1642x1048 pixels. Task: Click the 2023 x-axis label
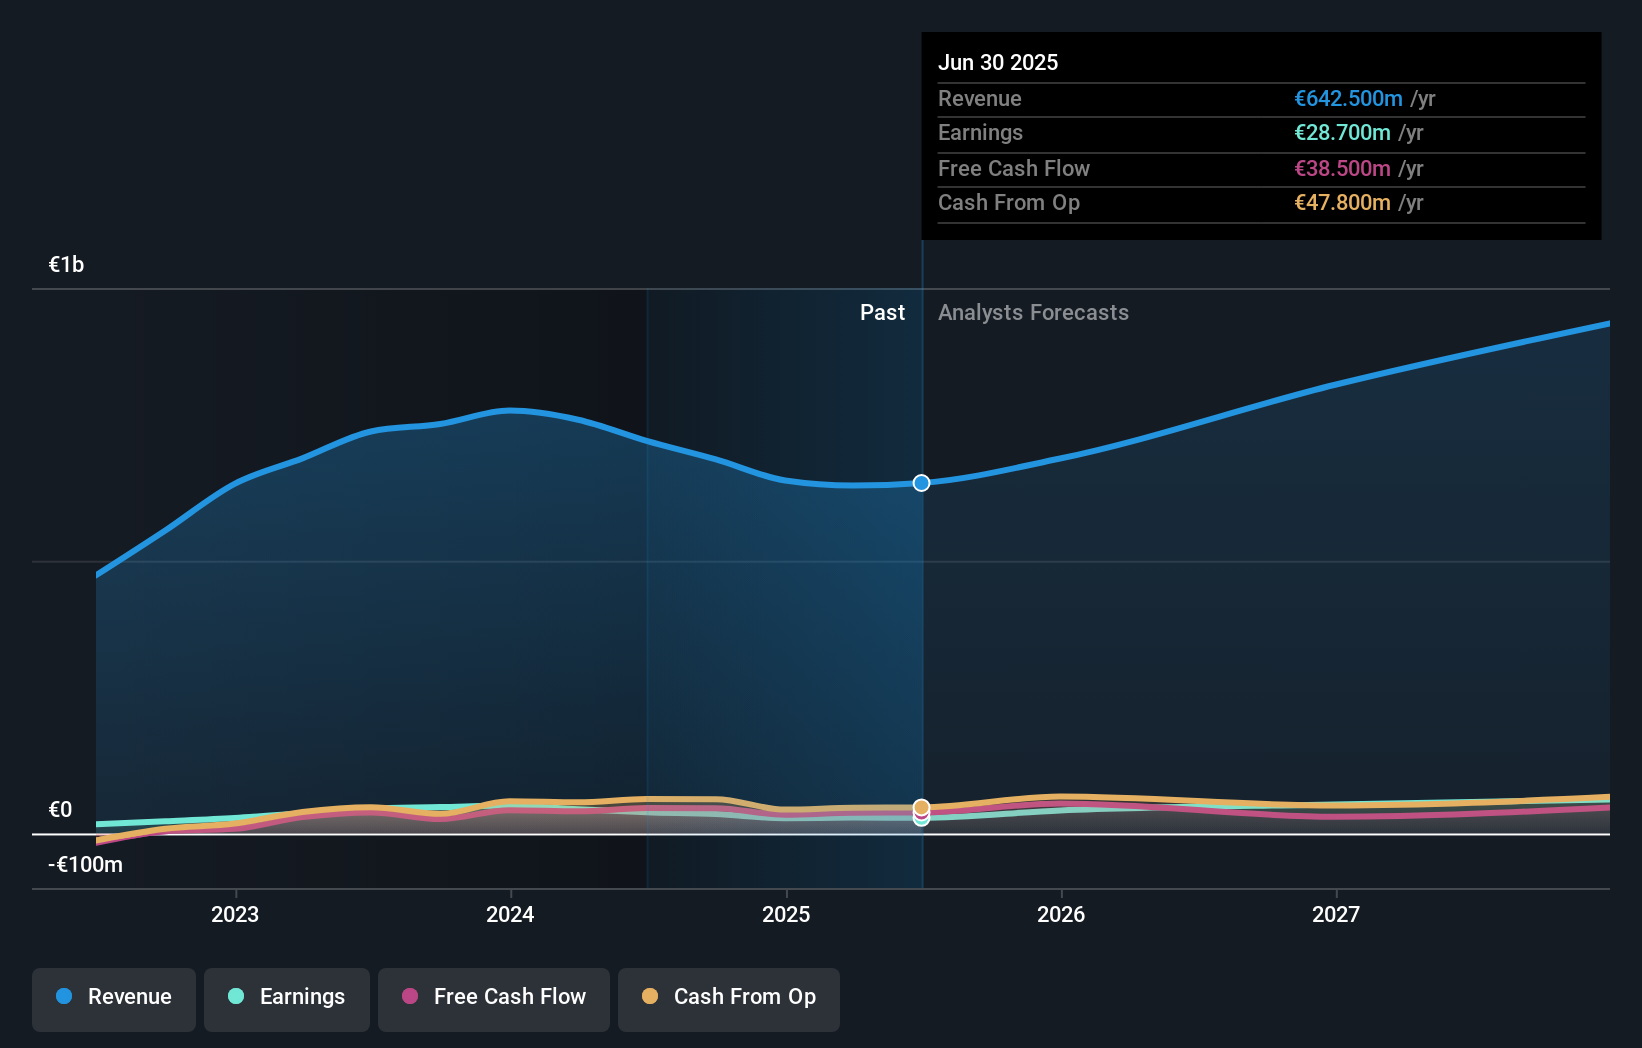click(235, 914)
